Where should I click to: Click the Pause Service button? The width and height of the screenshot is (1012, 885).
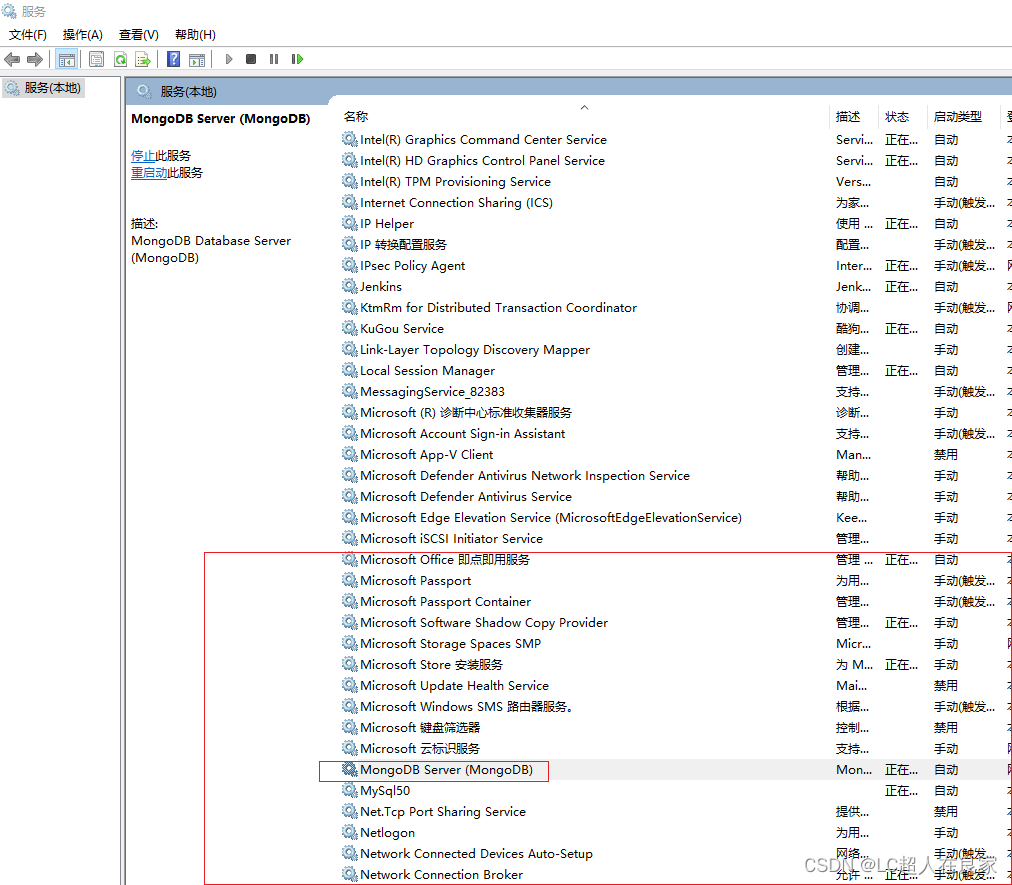(274, 59)
